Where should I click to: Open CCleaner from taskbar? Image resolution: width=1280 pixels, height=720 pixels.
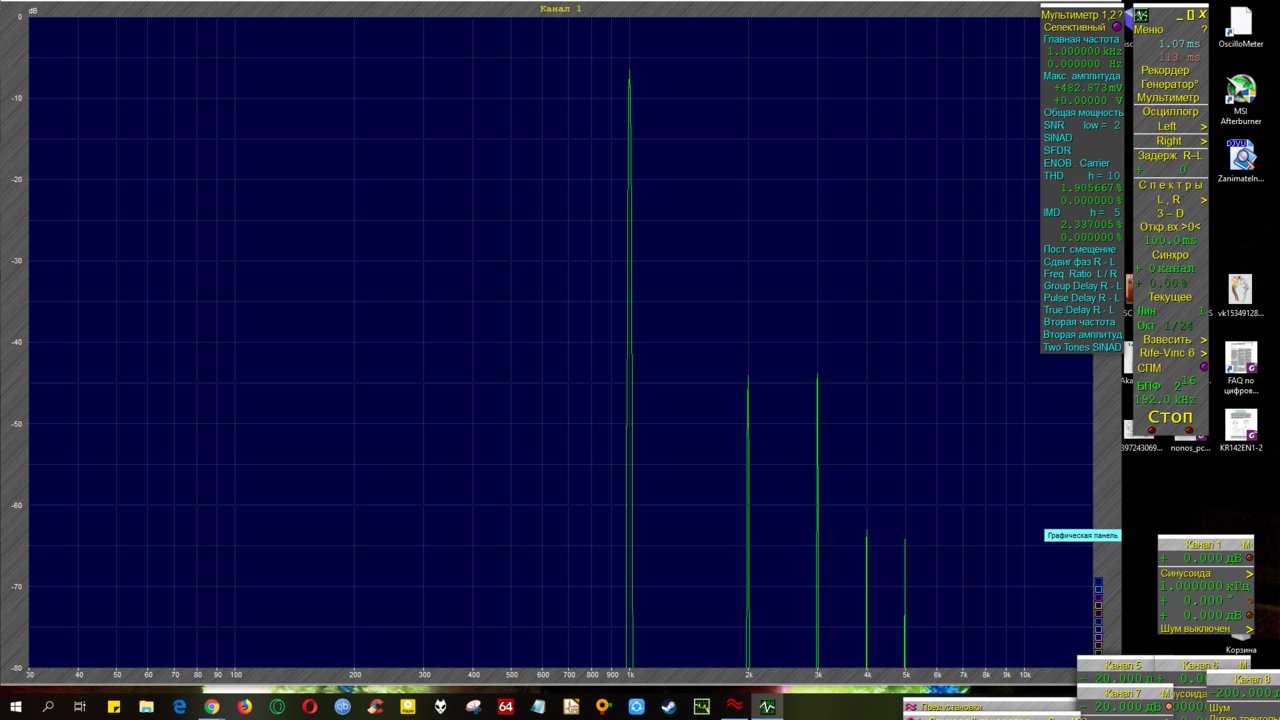[x=375, y=706]
